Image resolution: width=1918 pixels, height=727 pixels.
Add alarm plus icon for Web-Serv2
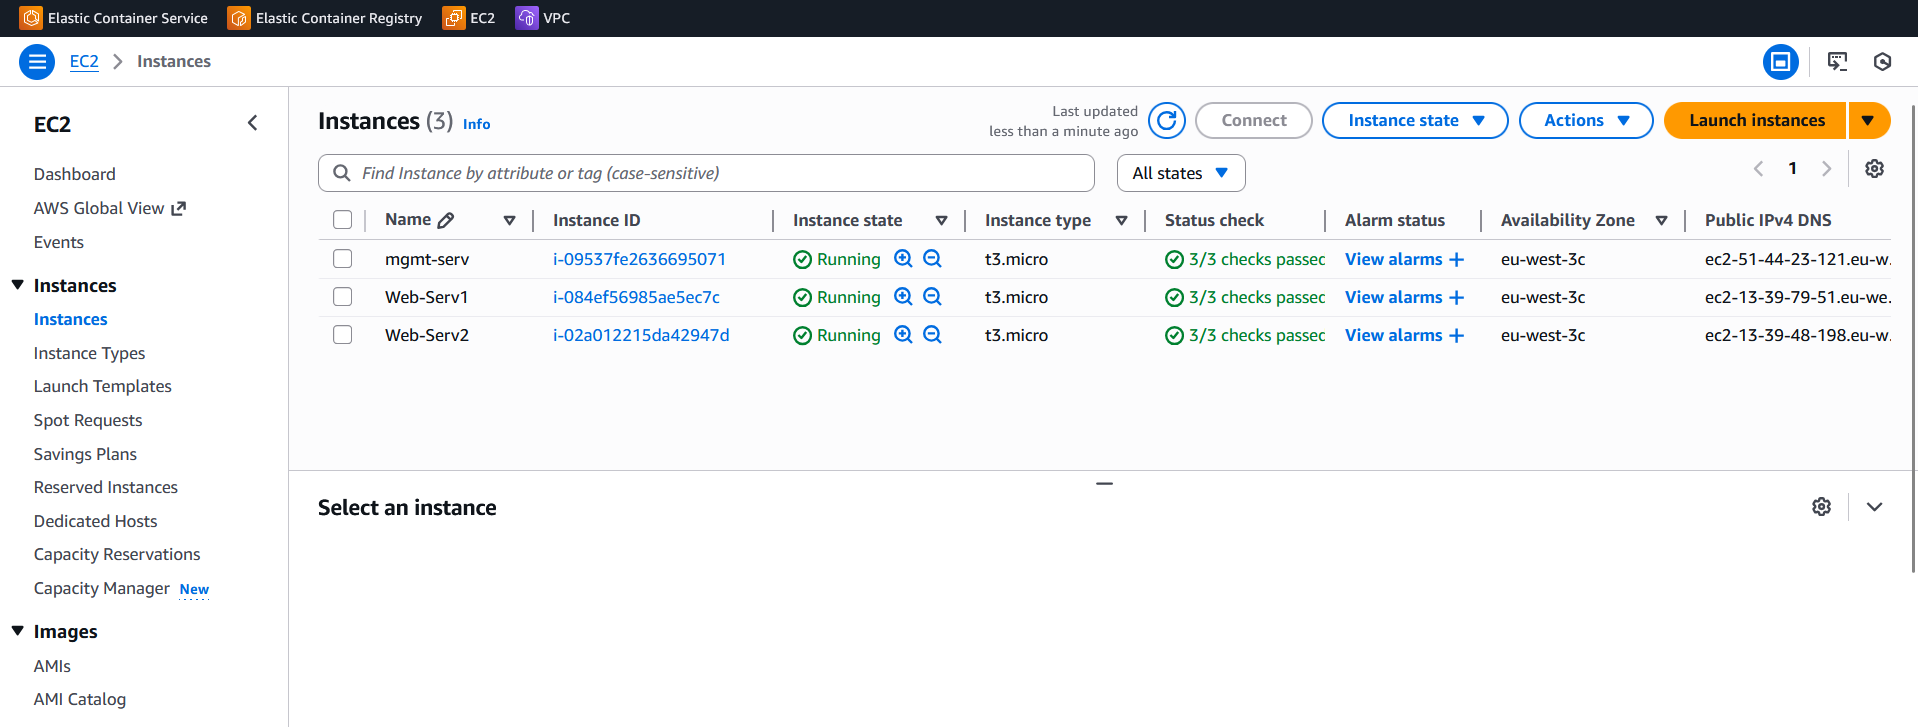tap(1457, 335)
